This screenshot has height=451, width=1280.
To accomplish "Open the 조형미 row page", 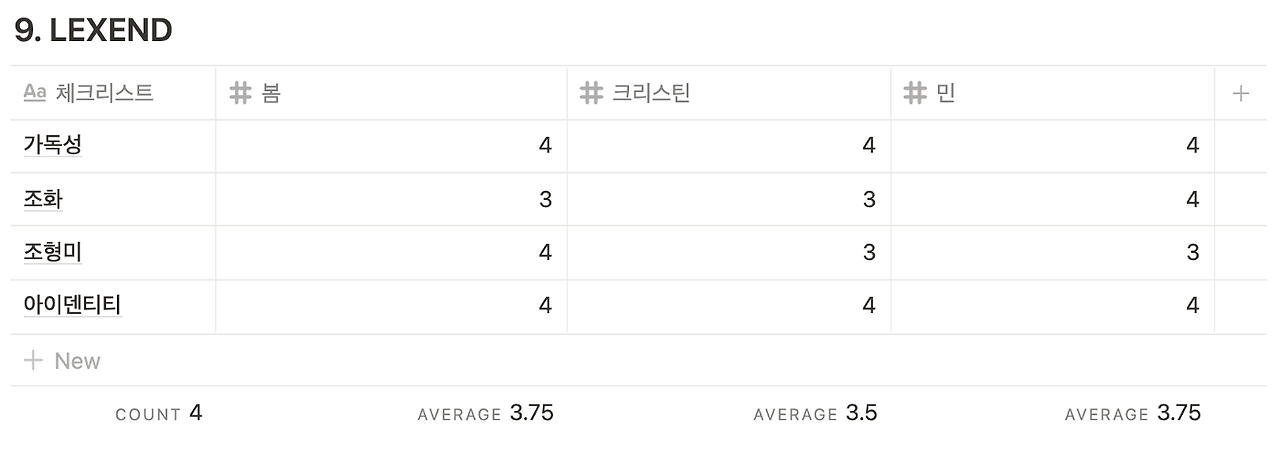I will pyautogui.click(x=53, y=252).
